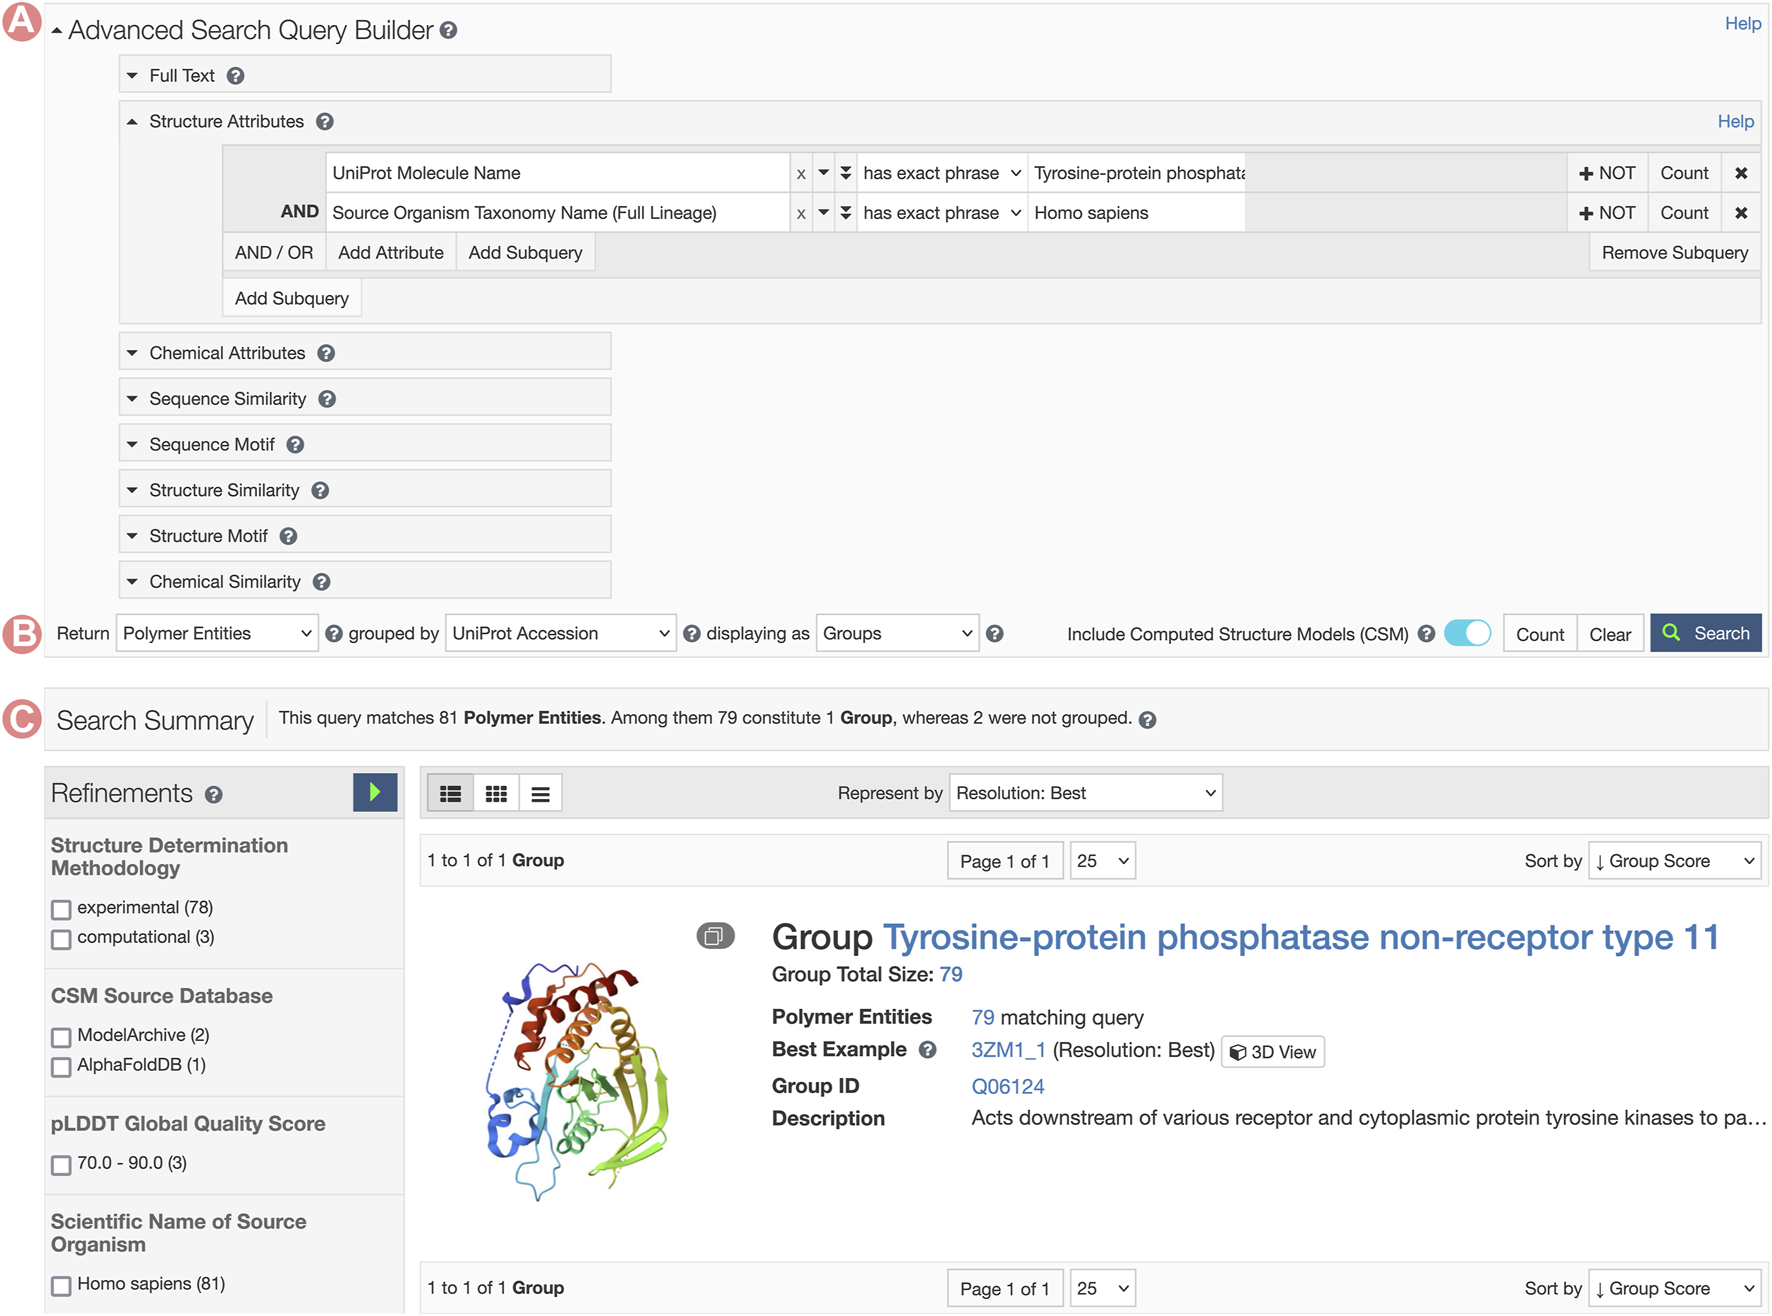Screen dimensions: 1772x1316
Task: Expand the Sequence Similarity section
Action: point(227,399)
